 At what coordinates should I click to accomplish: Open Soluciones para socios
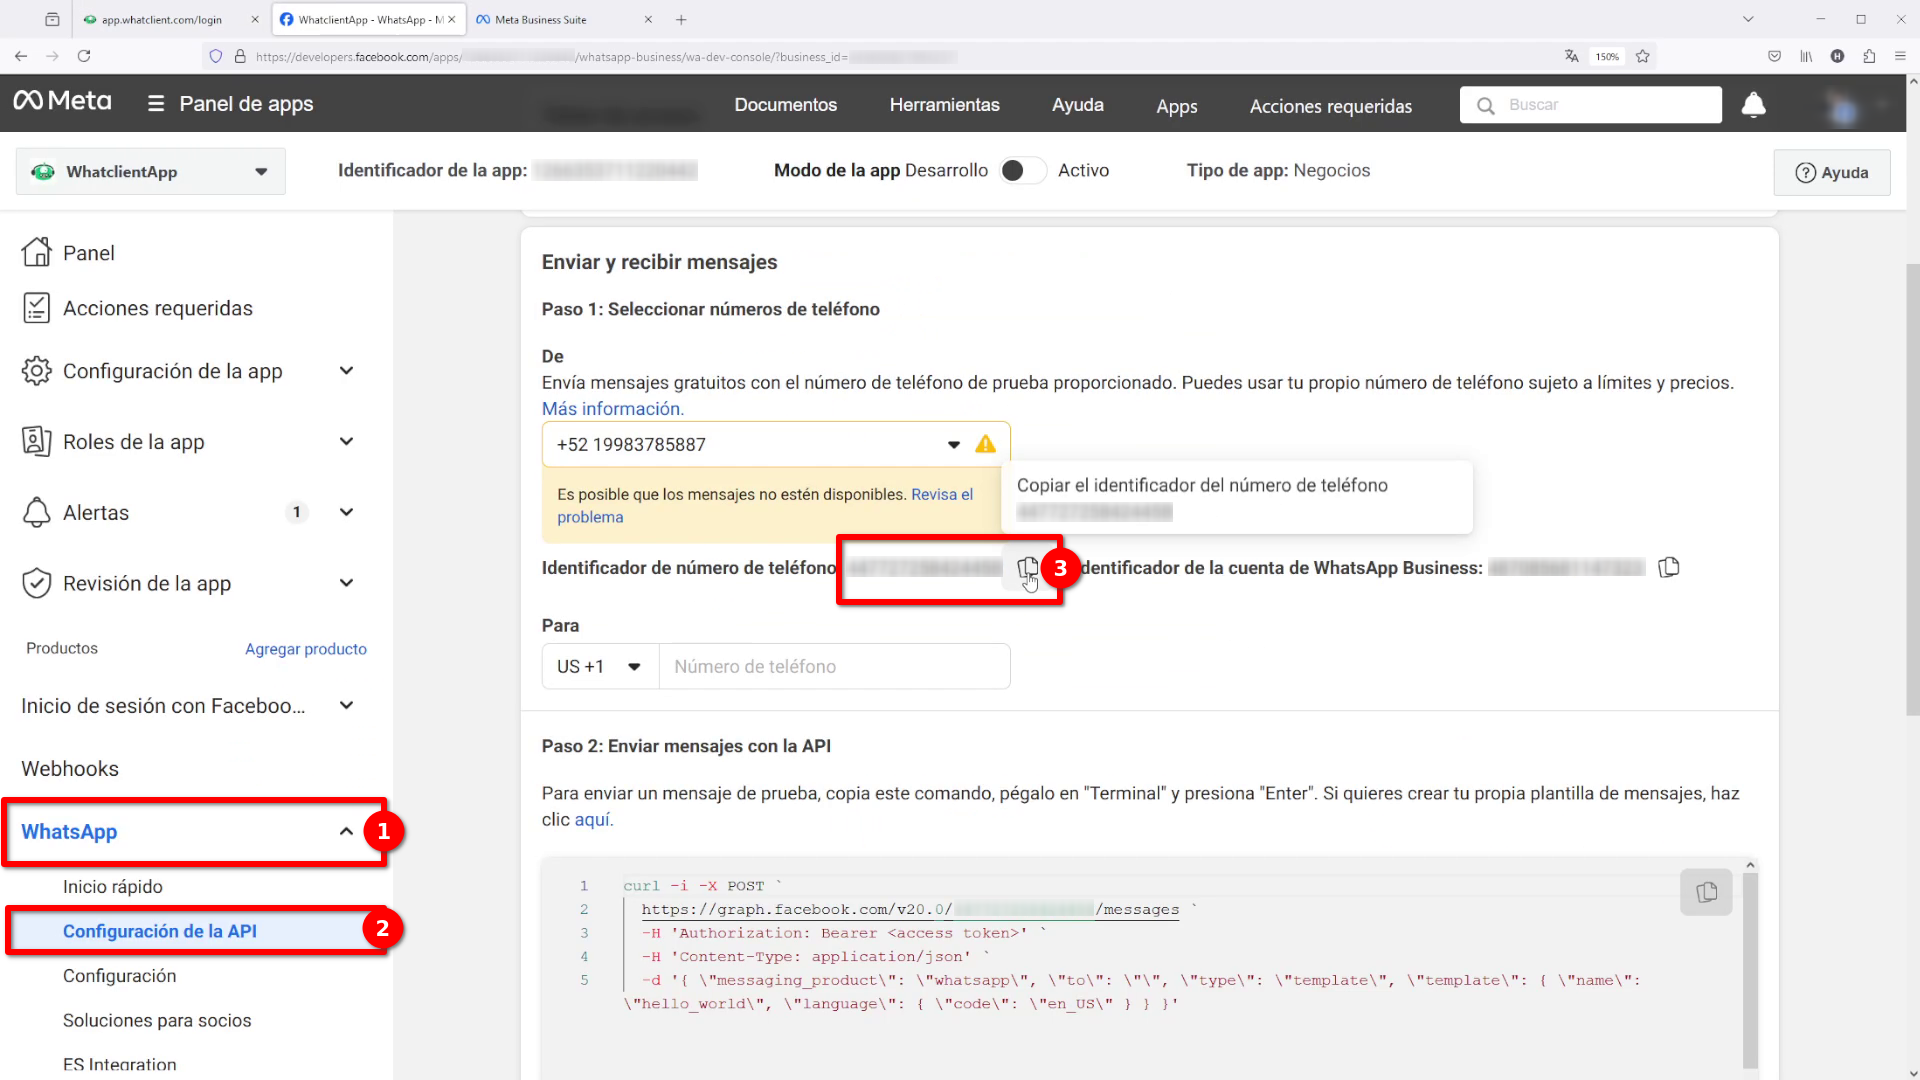(x=157, y=1020)
